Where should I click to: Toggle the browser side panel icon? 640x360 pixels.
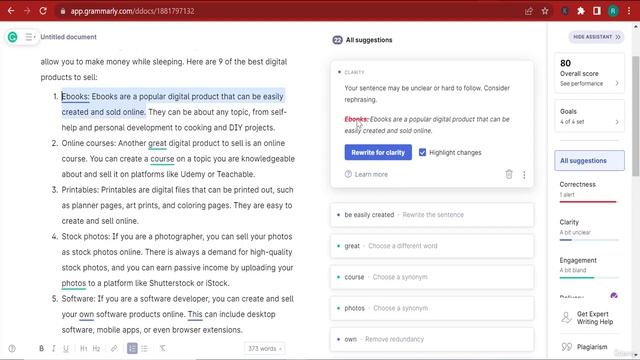pos(597,11)
